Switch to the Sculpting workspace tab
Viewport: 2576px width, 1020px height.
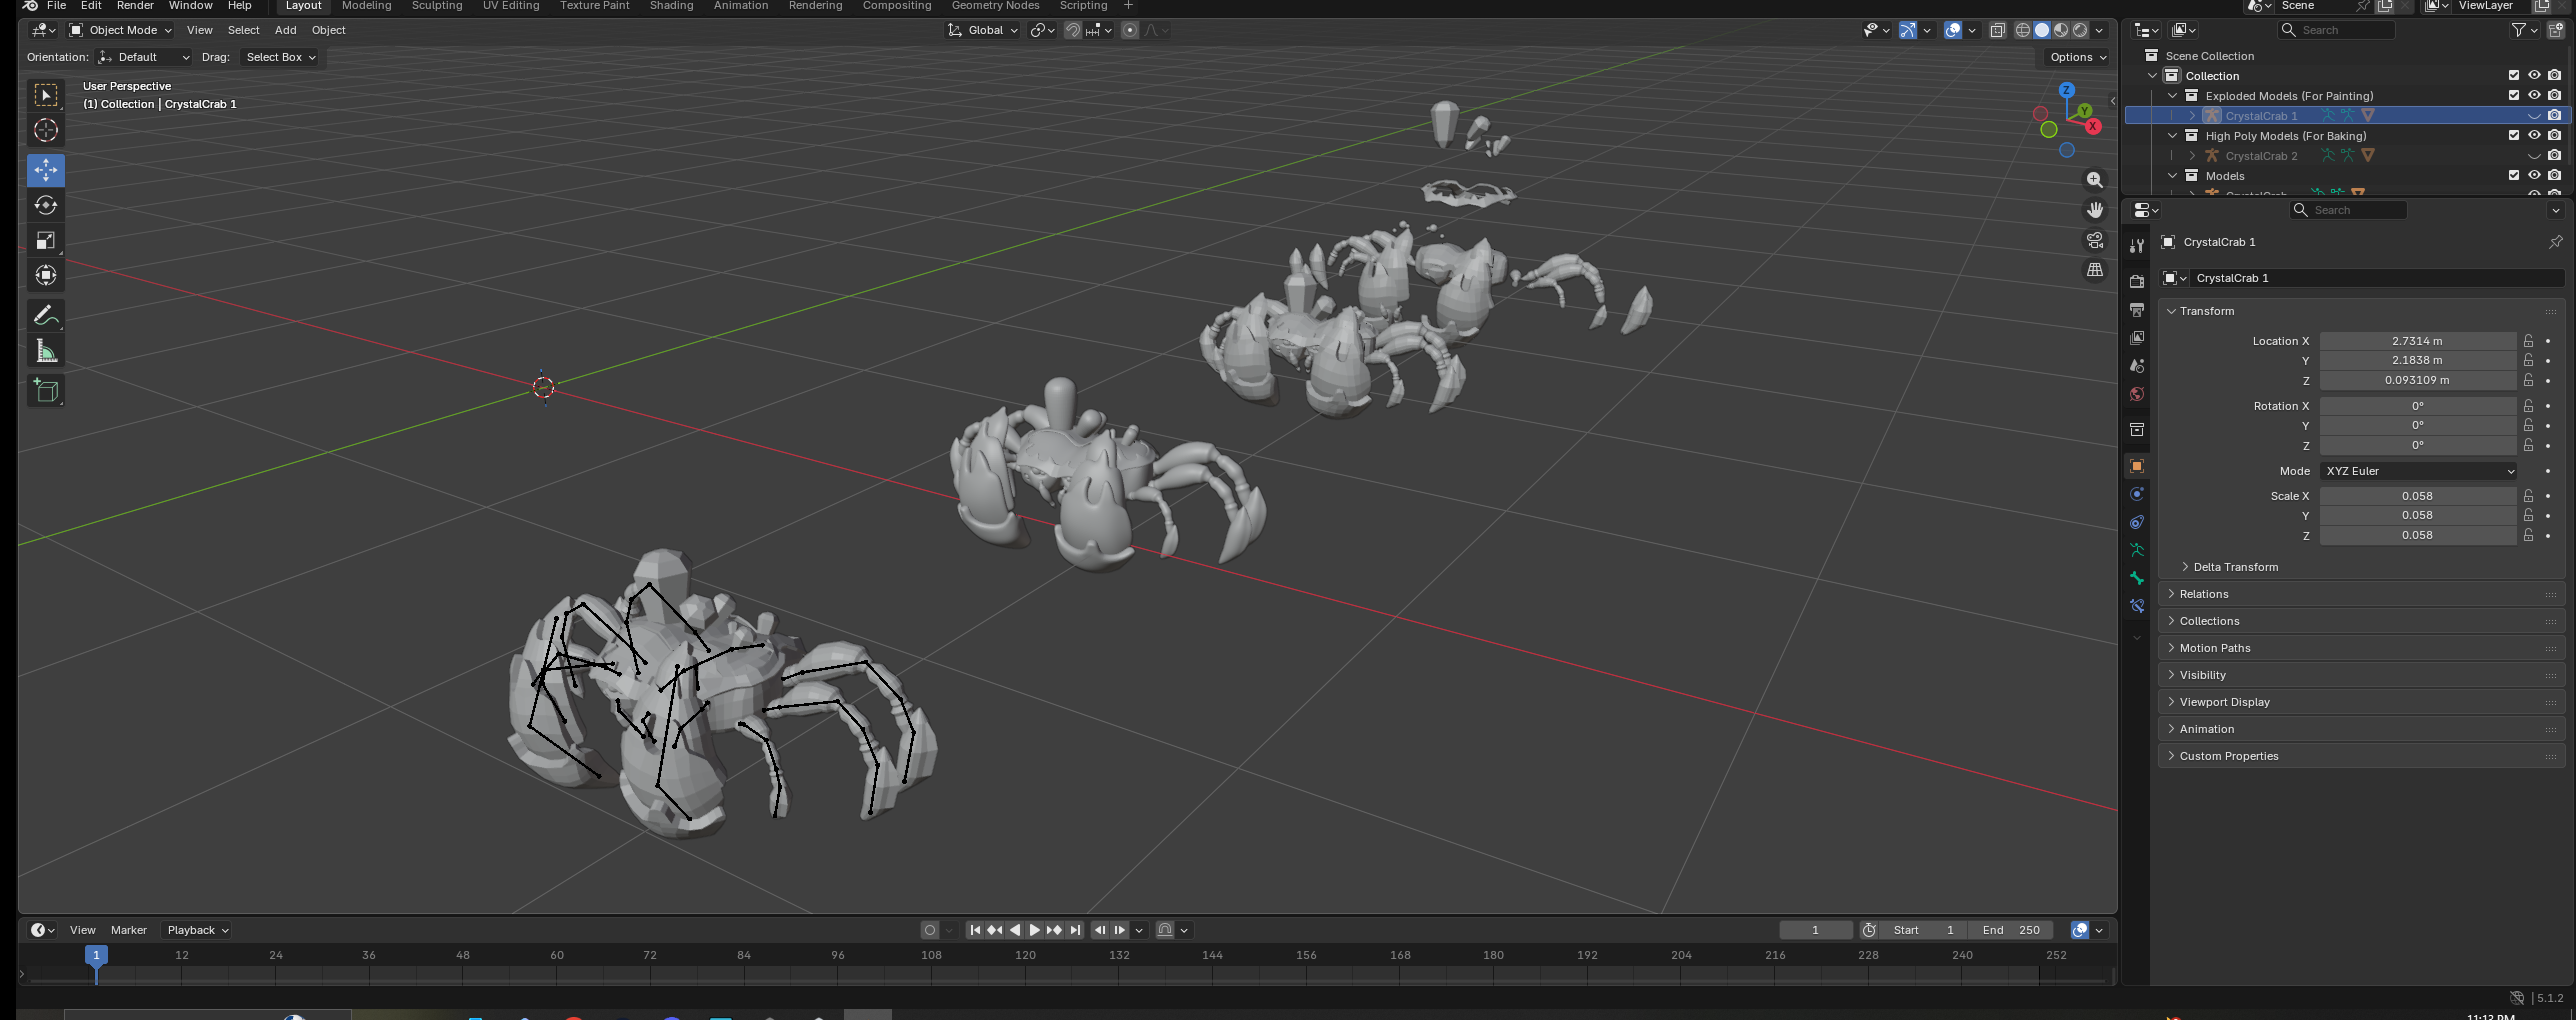tap(437, 6)
